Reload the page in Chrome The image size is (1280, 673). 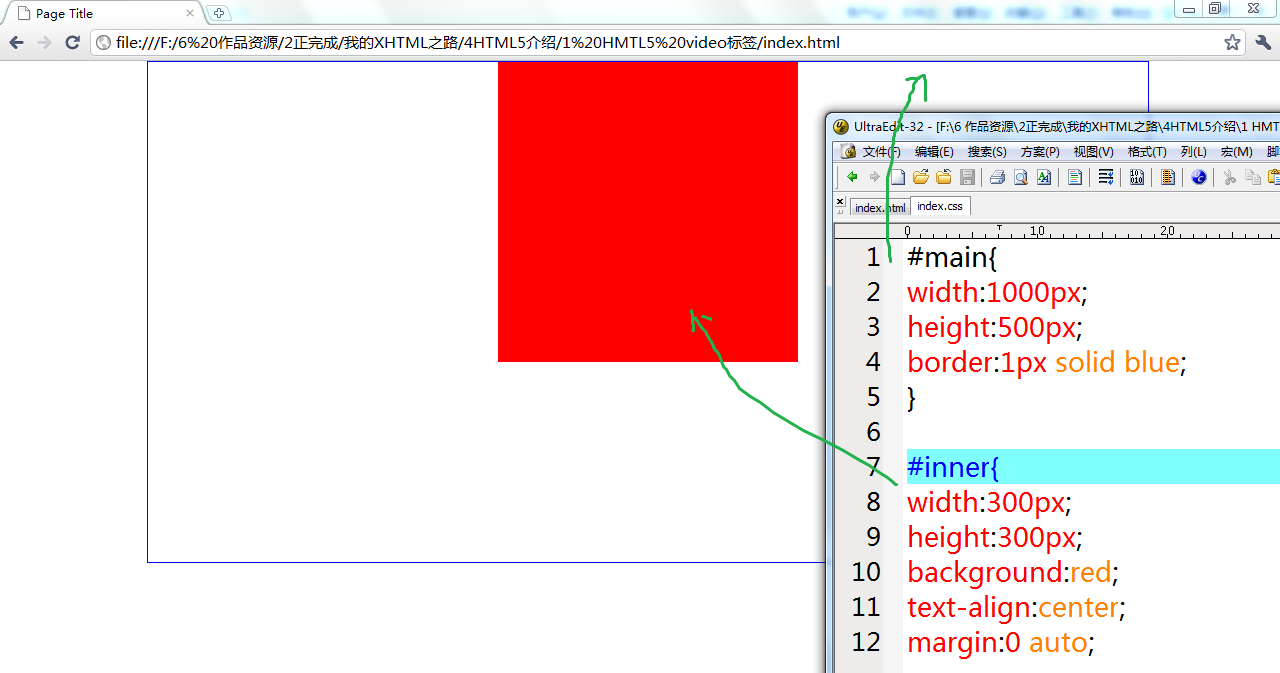pos(72,43)
